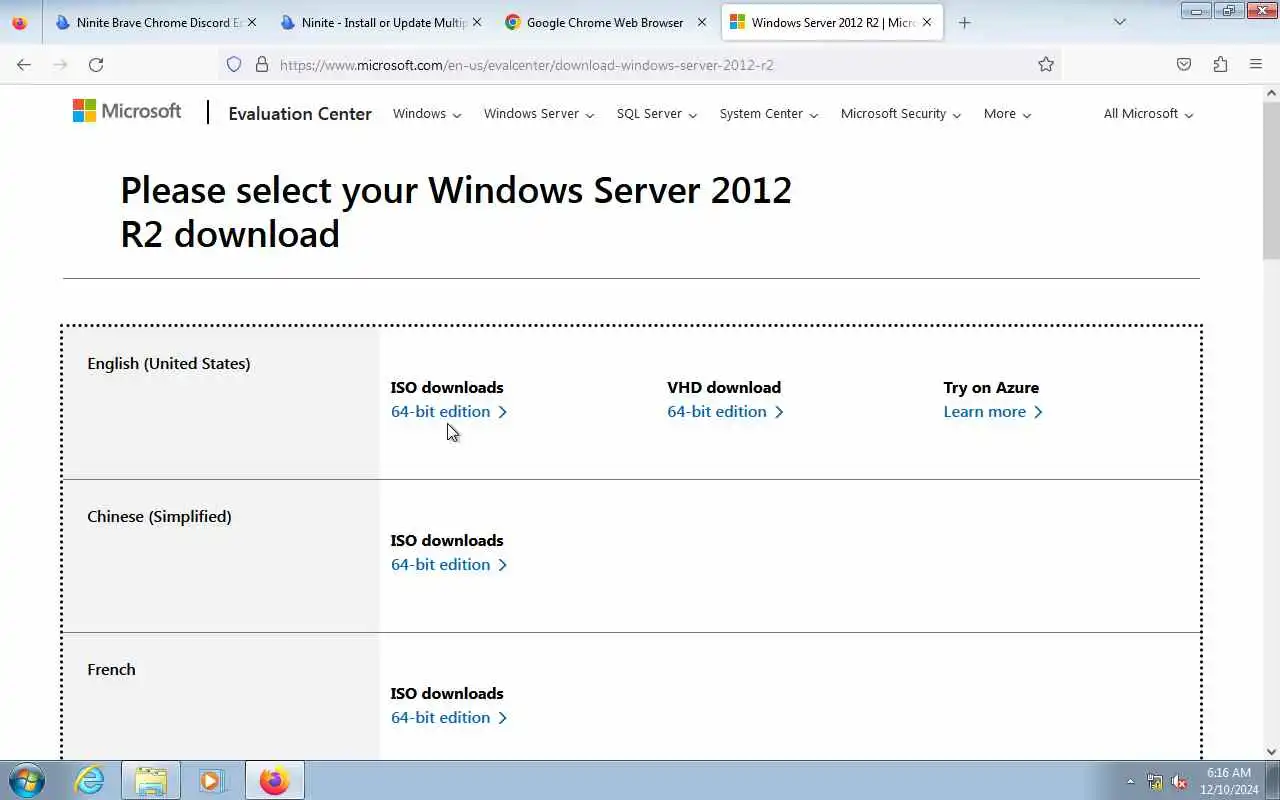This screenshot has height=800, width=1280.
Task: Open the Windows Start button
Action: point(26,780)
